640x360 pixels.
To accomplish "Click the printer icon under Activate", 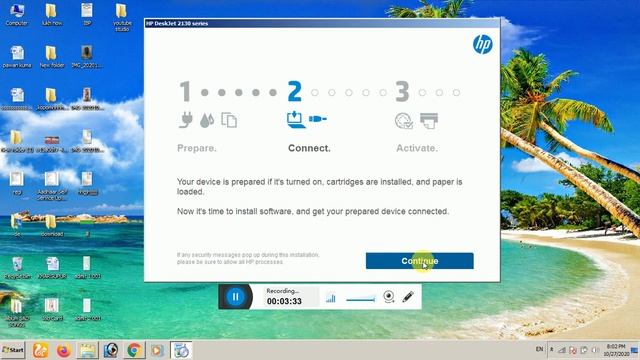I will [429, 121].
